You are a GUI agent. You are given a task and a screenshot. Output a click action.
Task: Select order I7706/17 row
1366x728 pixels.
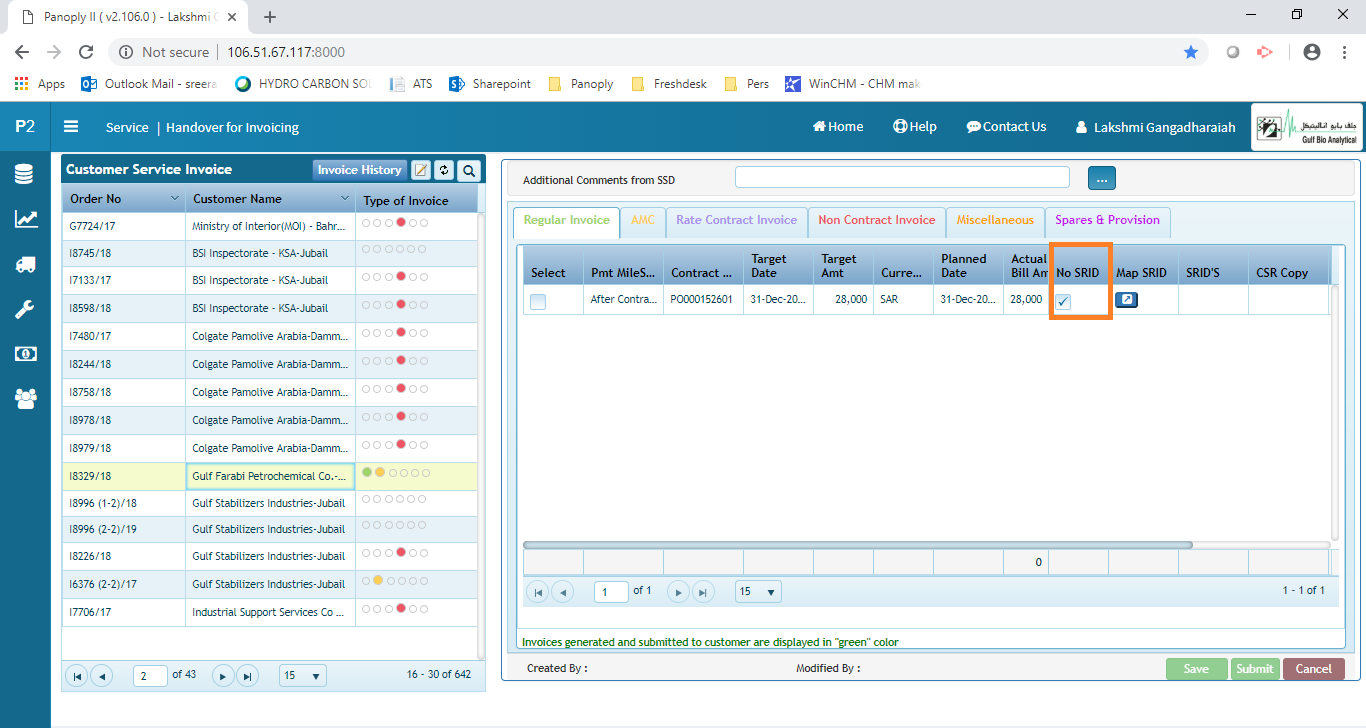click(x=269, y=612)
